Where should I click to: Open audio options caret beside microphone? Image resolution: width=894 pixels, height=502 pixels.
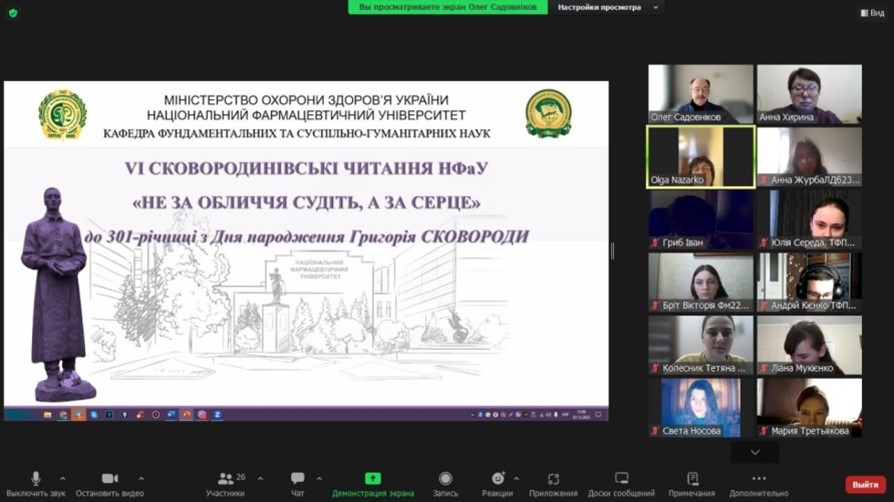(x=63, y=479)
